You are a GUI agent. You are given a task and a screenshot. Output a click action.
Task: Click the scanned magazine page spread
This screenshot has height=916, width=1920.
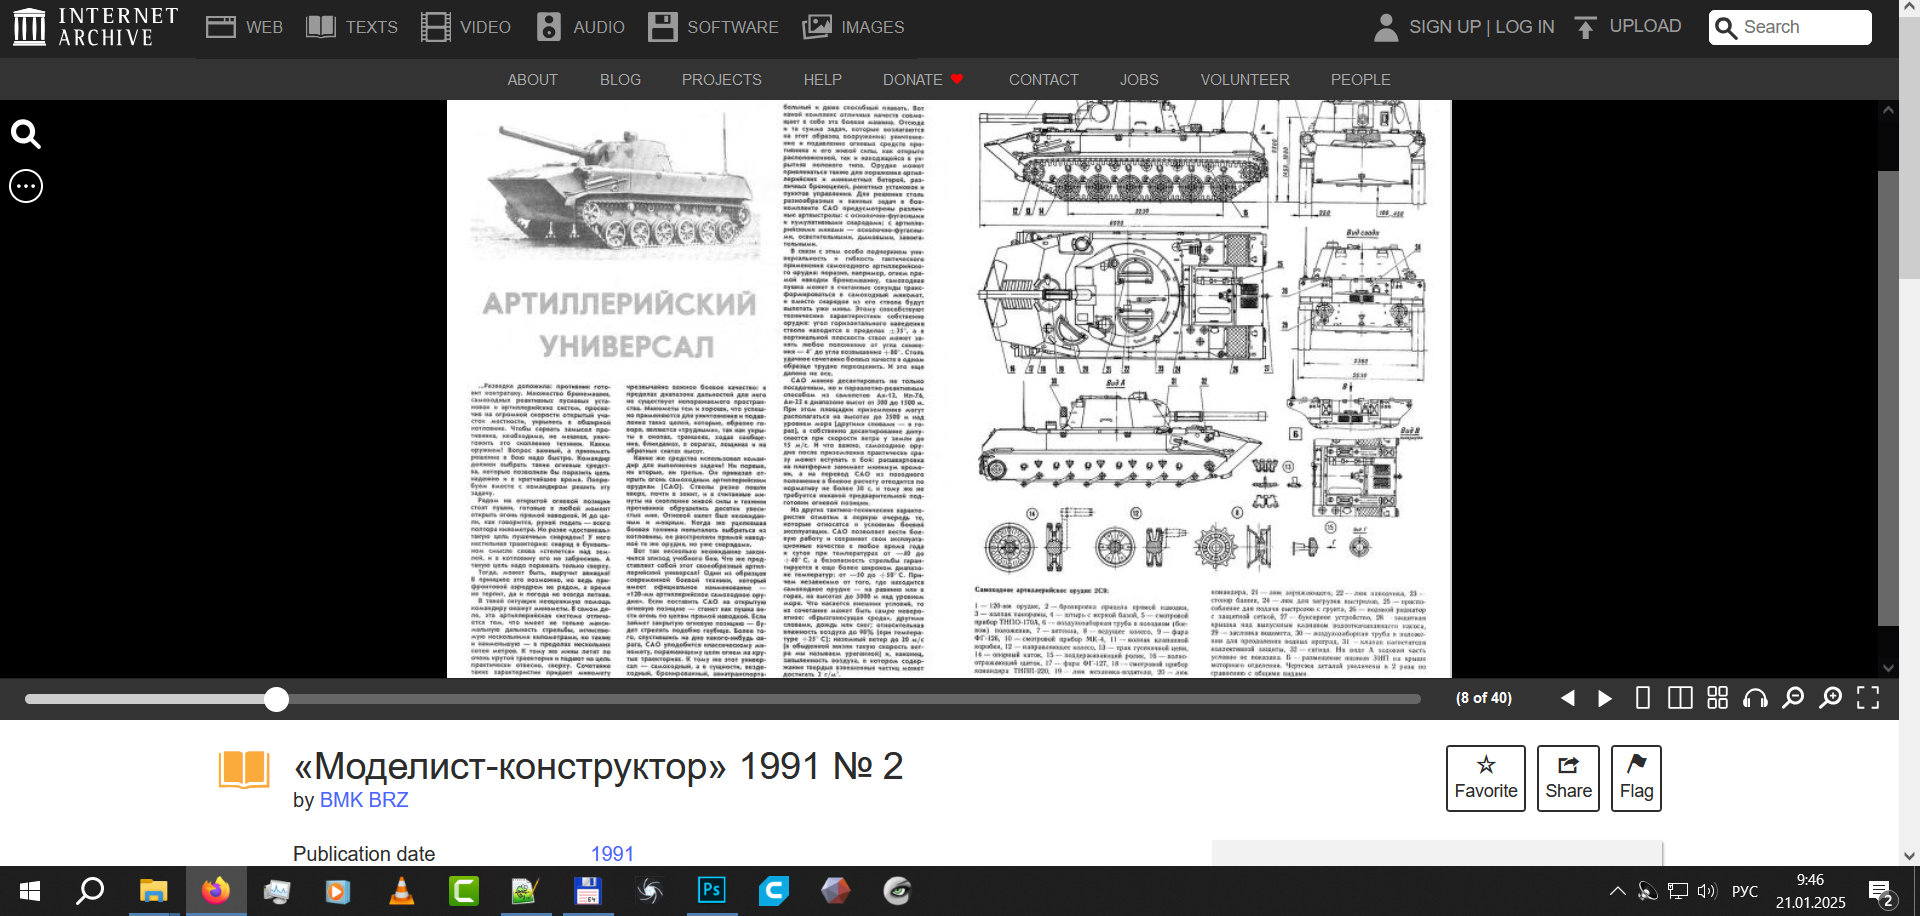(949, 389)
